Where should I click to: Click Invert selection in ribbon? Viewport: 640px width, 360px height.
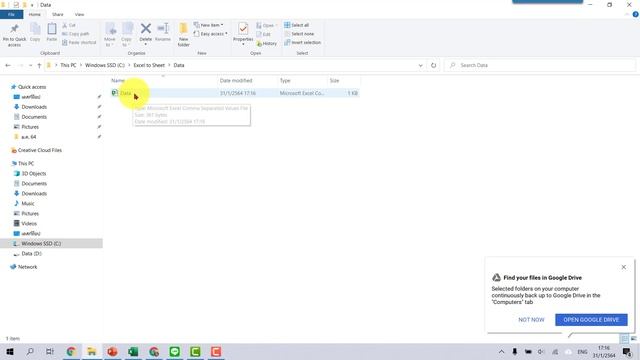[x=302, y=42]
